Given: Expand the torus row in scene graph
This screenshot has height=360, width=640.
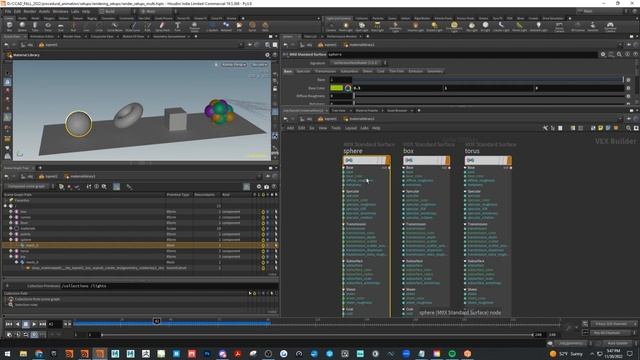Looking at the screenshot, I should tap(11, 251).
